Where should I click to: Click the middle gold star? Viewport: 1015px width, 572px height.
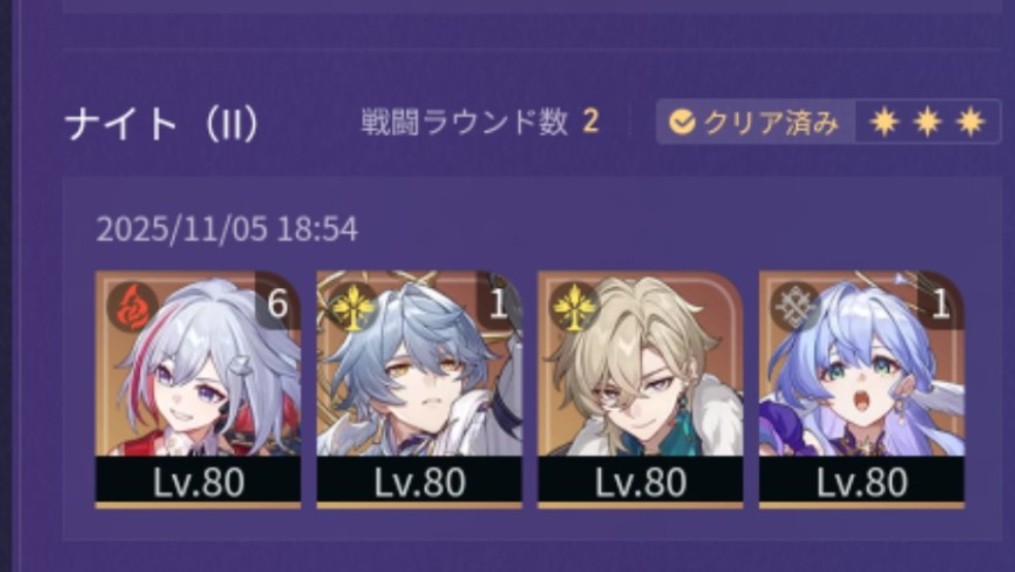pos(927,122)
